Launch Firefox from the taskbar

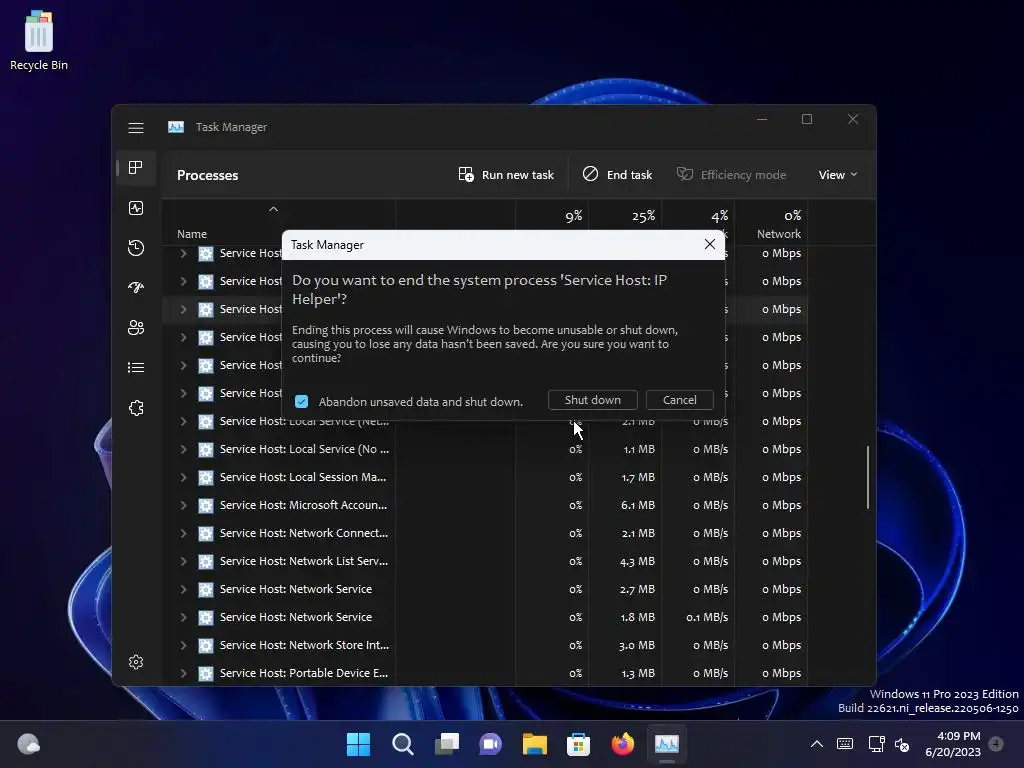click(x=622, y=744)
